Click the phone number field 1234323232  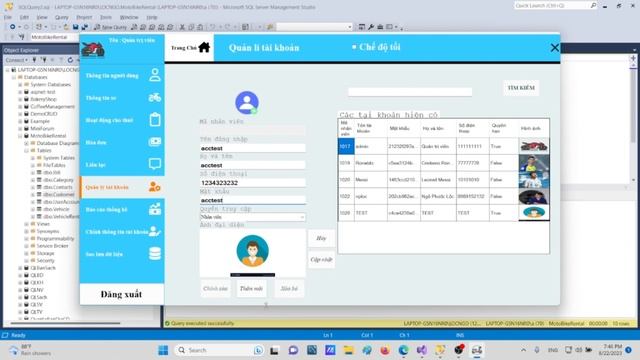(253, 182)
